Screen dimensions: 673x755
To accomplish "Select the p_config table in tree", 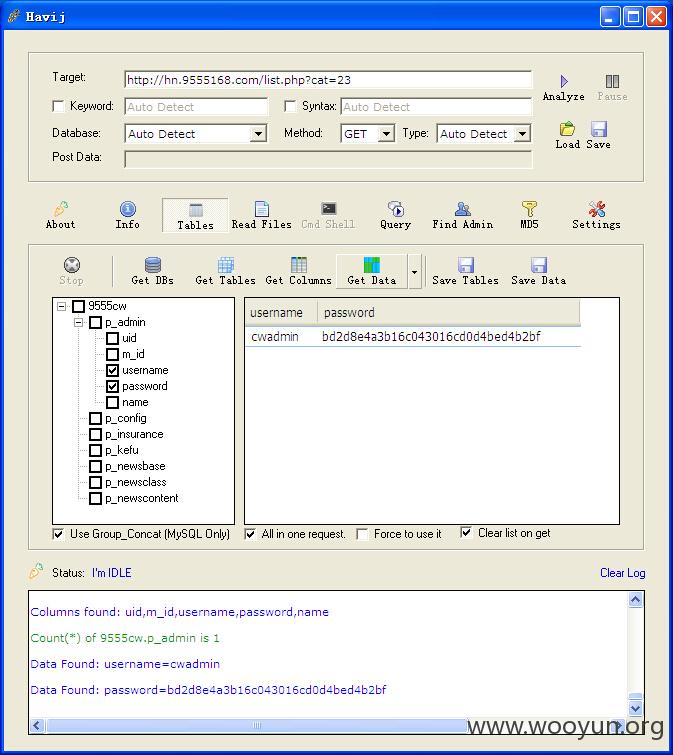I will pos(126,418).
